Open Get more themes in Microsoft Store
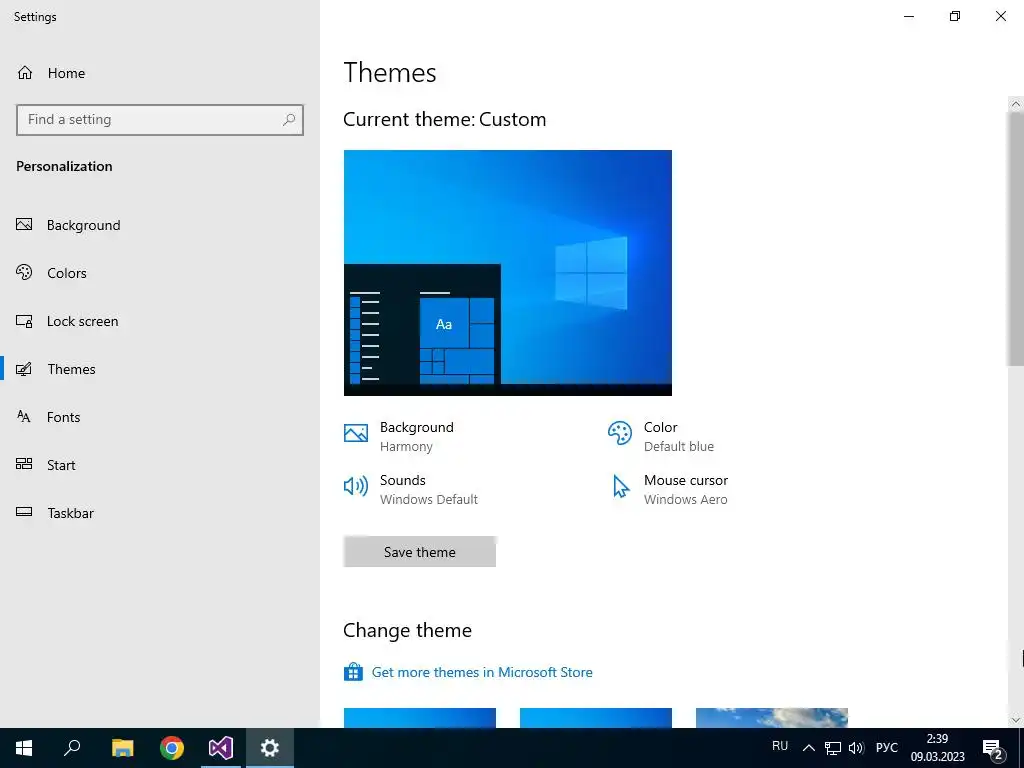The width and height of the screenshot is (1024, 768). [x=482, y=672]
